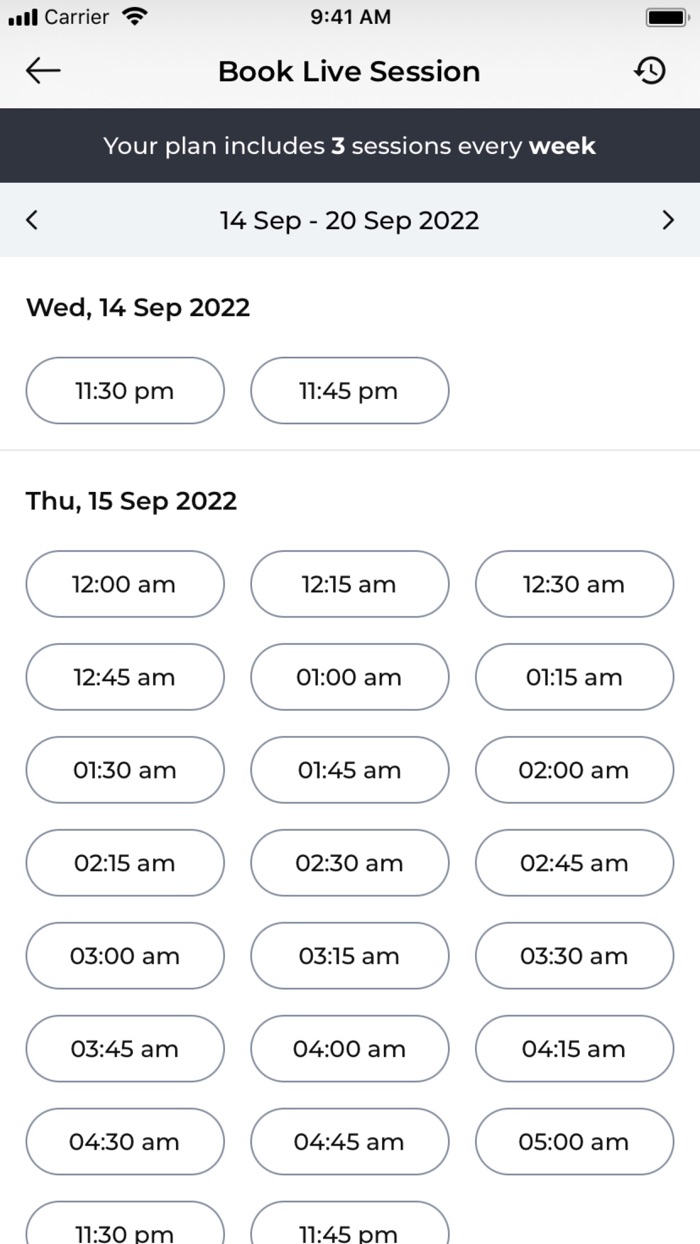Select Wednesday 11:45 pm slot

349,391
